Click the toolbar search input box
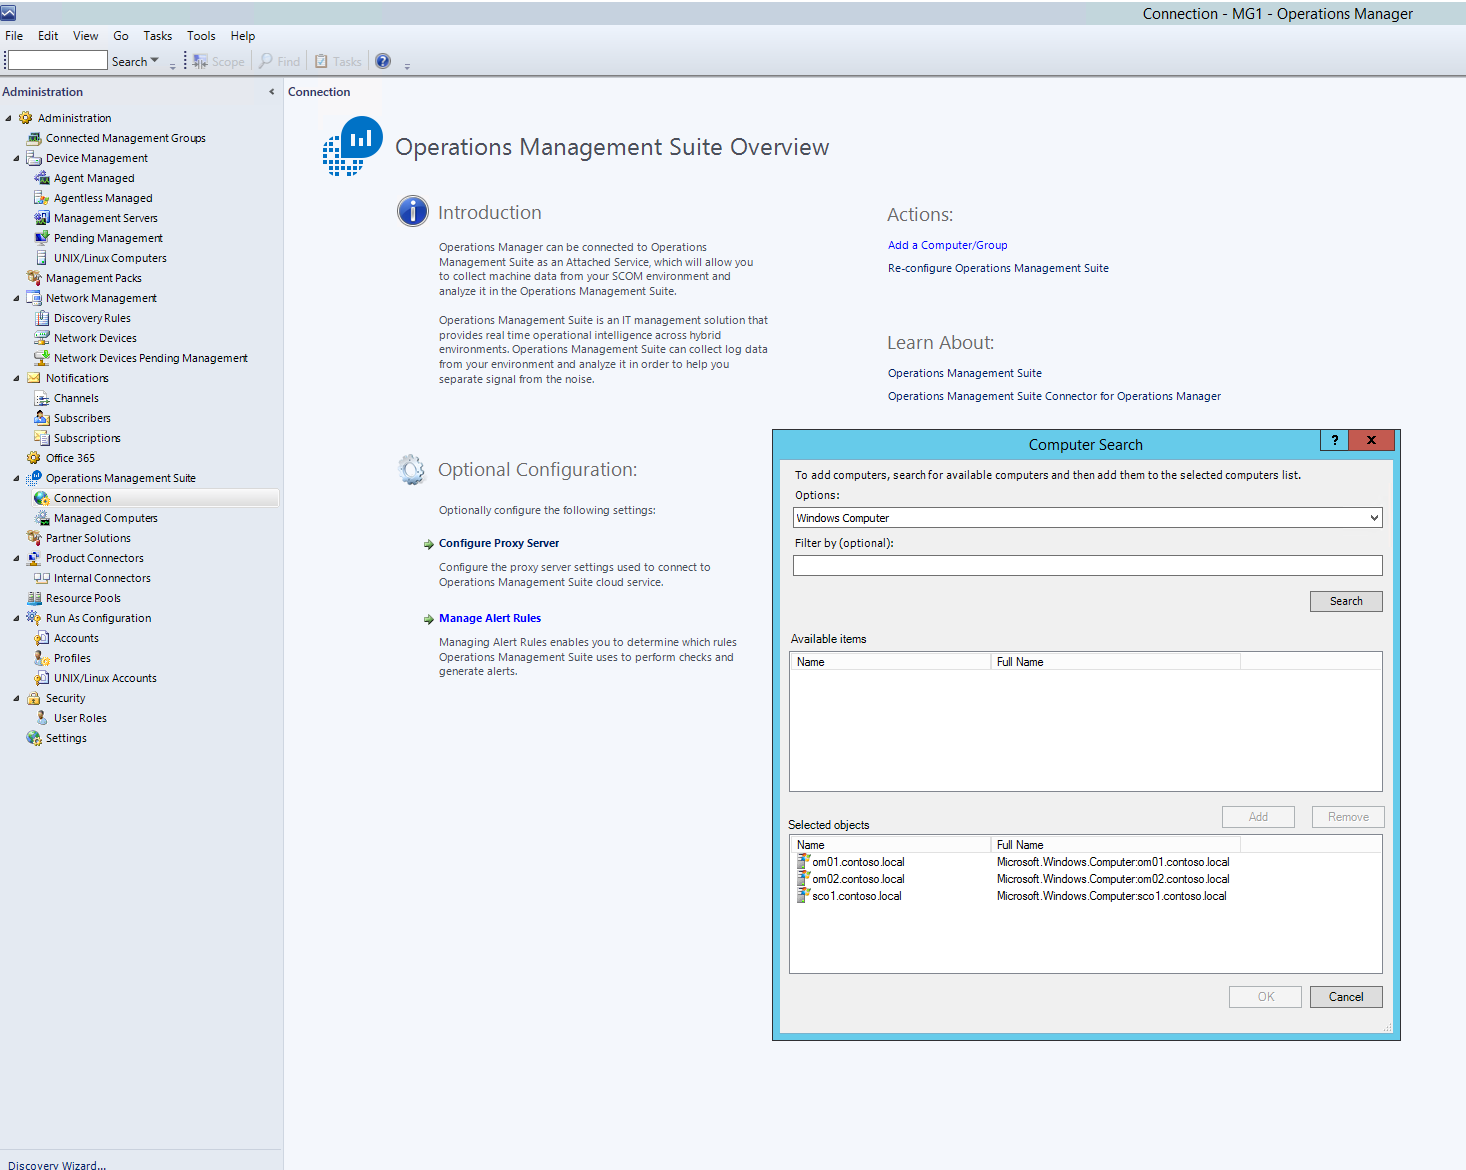This screenshot has width=1466, height=1170. tap(57, 61)
